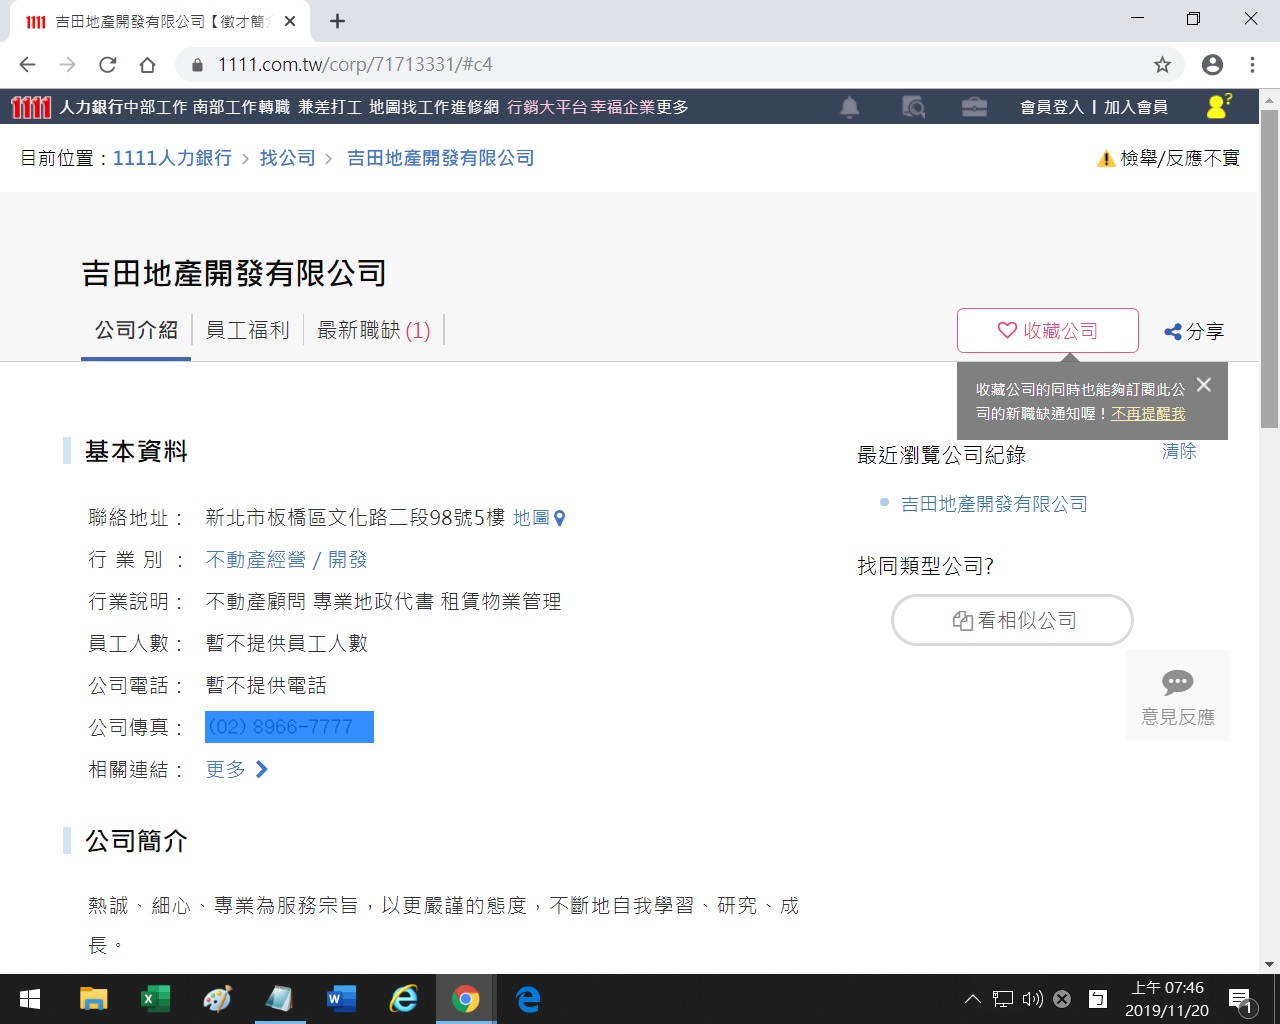Open Paint from the taskbar

point(217,999)
